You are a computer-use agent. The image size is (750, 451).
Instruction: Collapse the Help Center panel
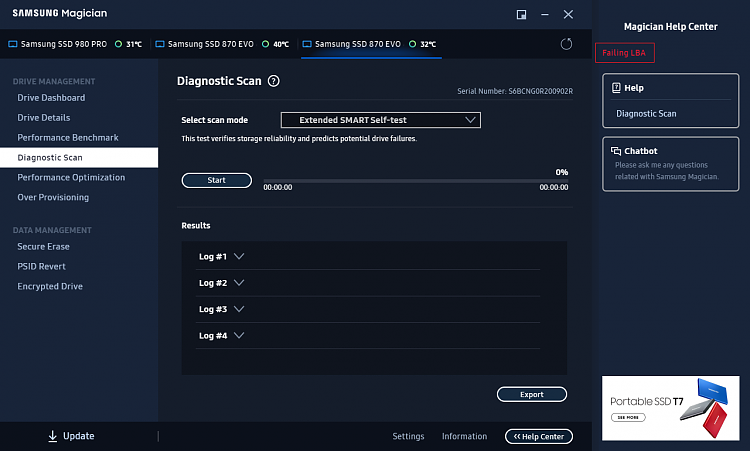click(539, 436)
